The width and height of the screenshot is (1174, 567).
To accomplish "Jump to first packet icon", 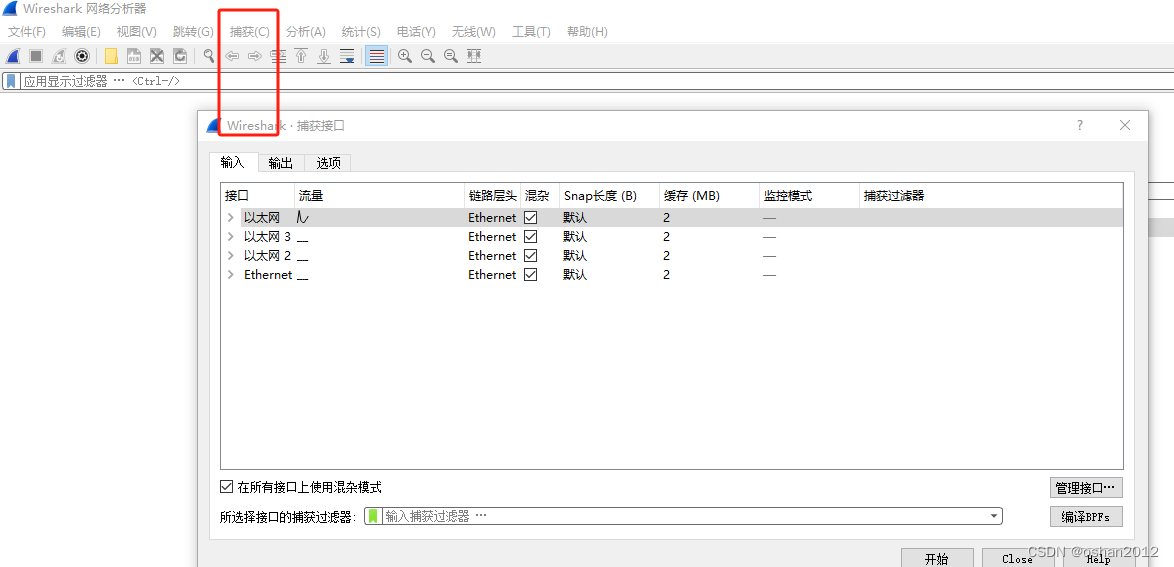I will (301, 56).
